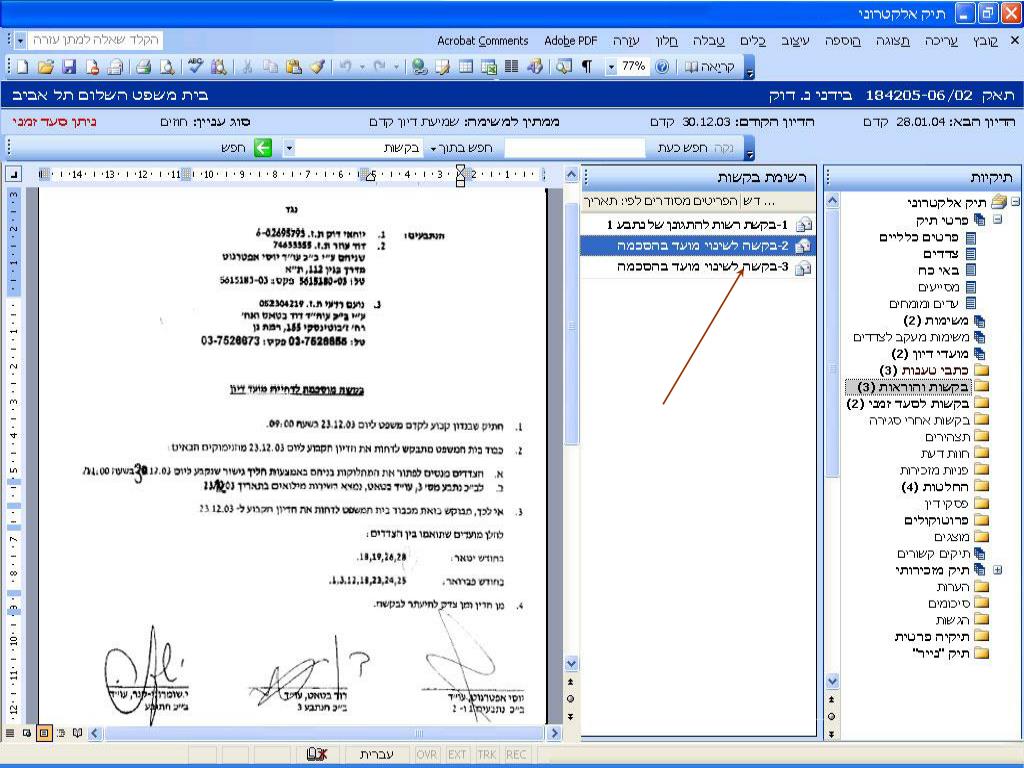
Task: Collapse the תיק אלקטרוני tree root
Action: [1016, 202]
